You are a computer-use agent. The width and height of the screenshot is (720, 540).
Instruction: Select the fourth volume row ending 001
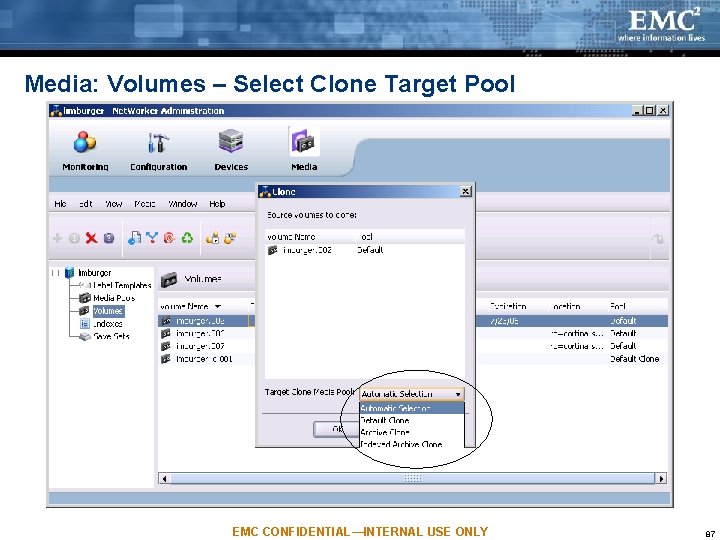pos(413,359)
